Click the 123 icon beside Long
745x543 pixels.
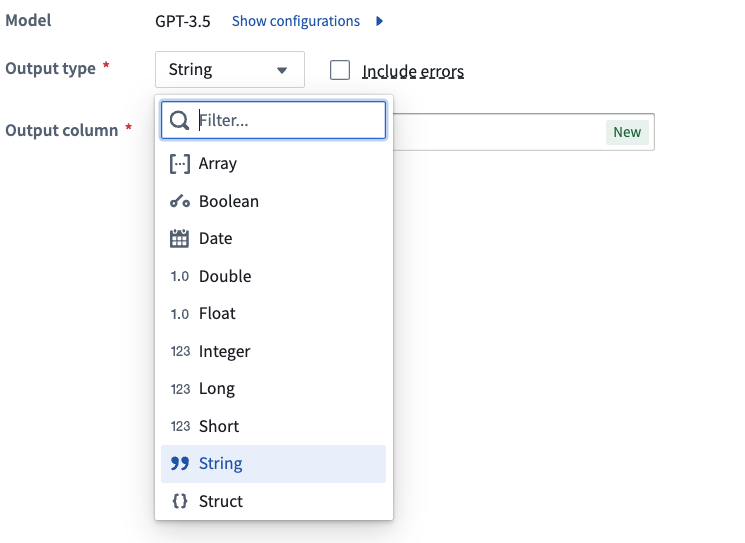[180, 389]
